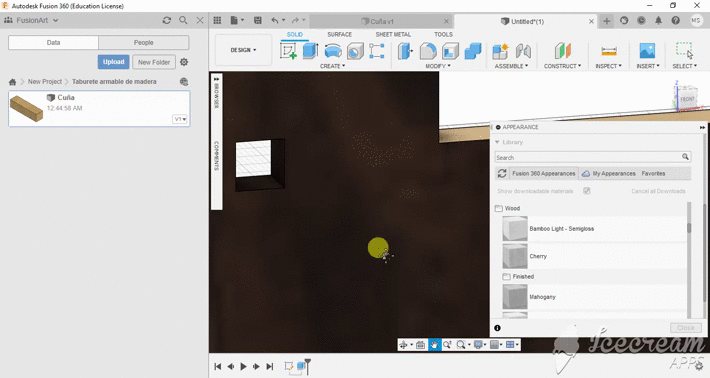Switch to the People tab

tap(144, 43)
